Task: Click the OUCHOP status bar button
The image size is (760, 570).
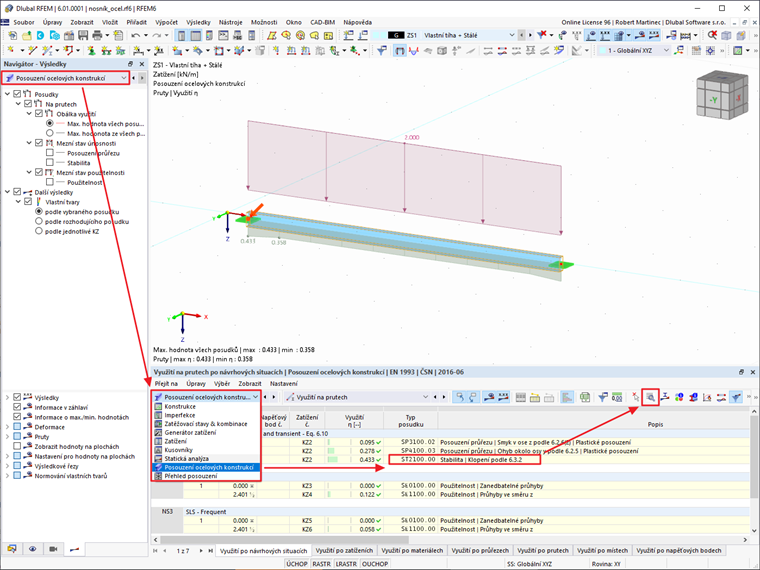Action: 375,564
